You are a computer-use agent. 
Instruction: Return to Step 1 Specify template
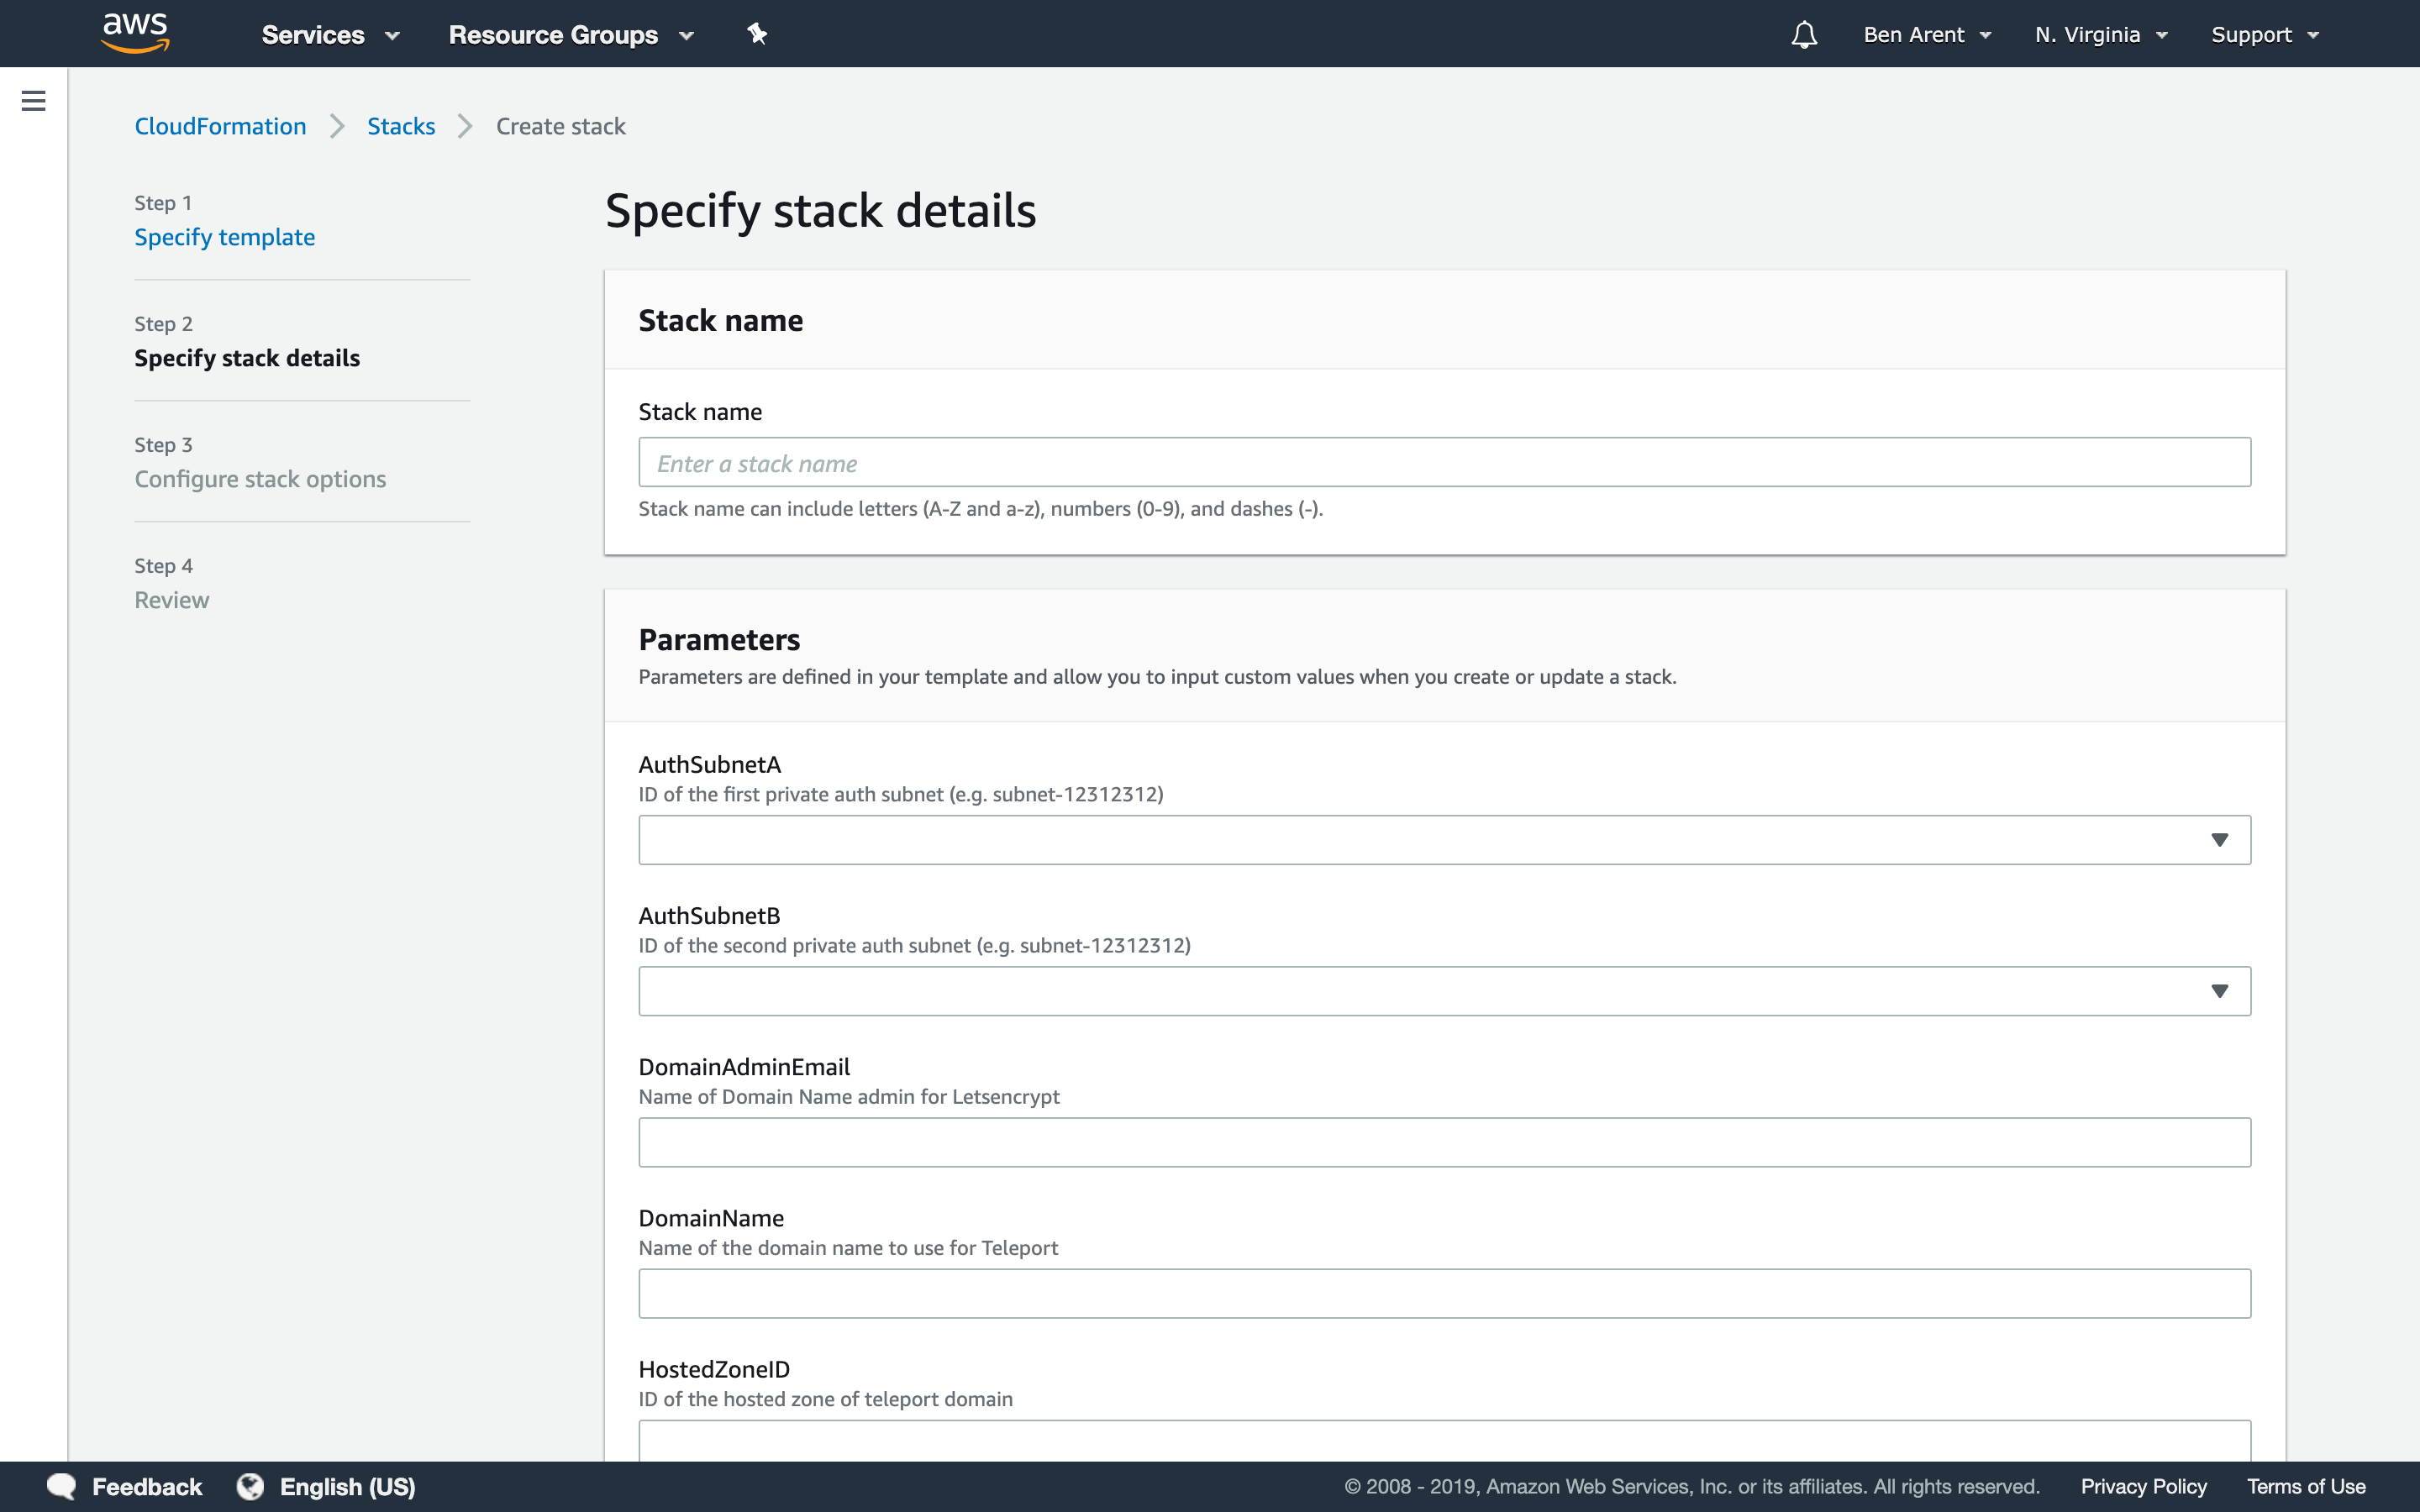pyautogui.click(x=224, y=237)
